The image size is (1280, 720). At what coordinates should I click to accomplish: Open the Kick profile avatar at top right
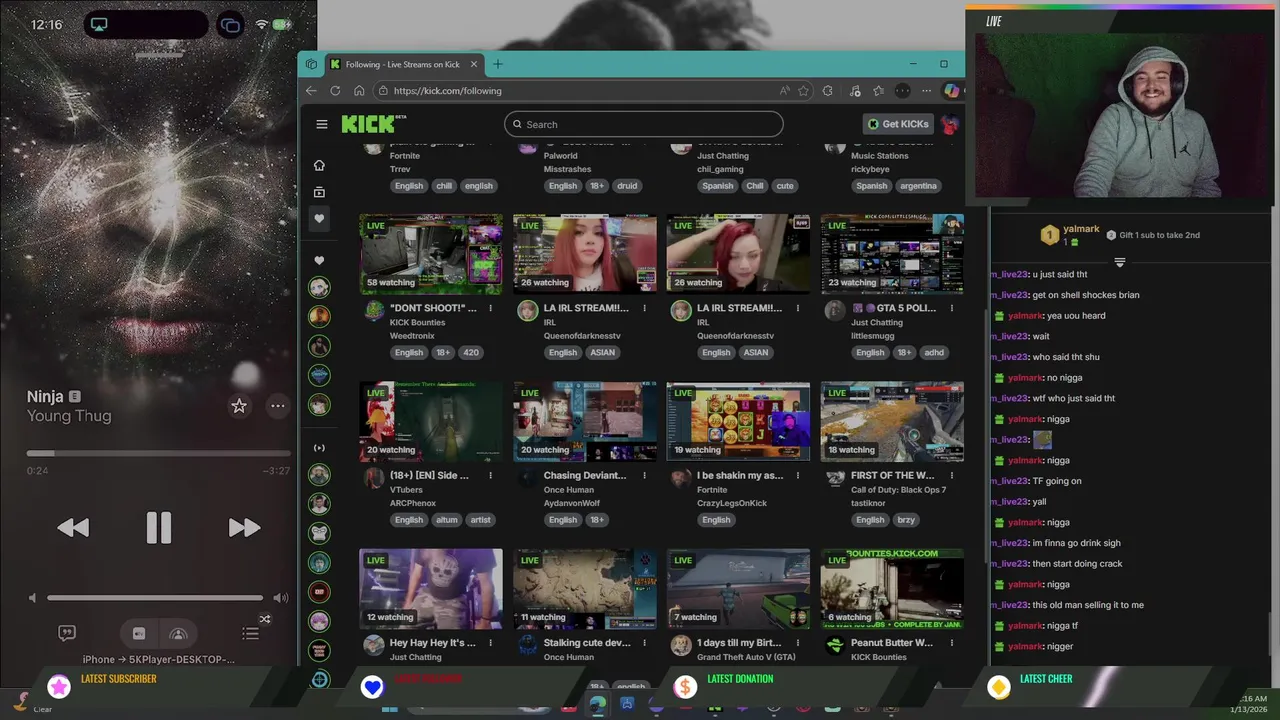[950, 124]
